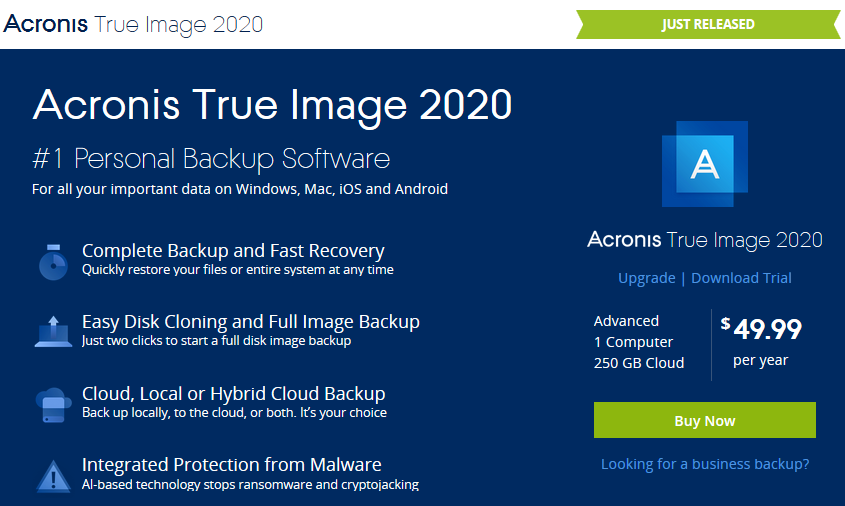Viewport: 845px width, 506px height.
Task: Click 'For all your important data' tagline
Action: click(240, 189)
